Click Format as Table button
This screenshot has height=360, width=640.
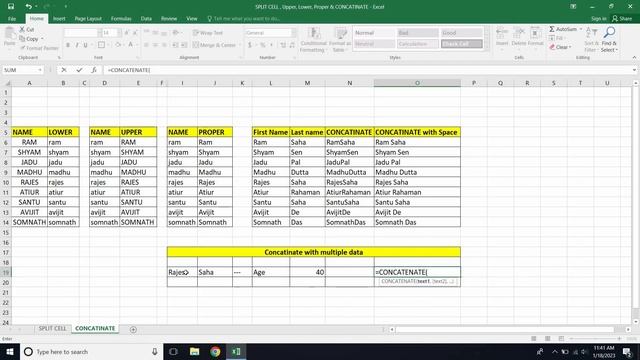pyautogui.click(x=340, y=40)
